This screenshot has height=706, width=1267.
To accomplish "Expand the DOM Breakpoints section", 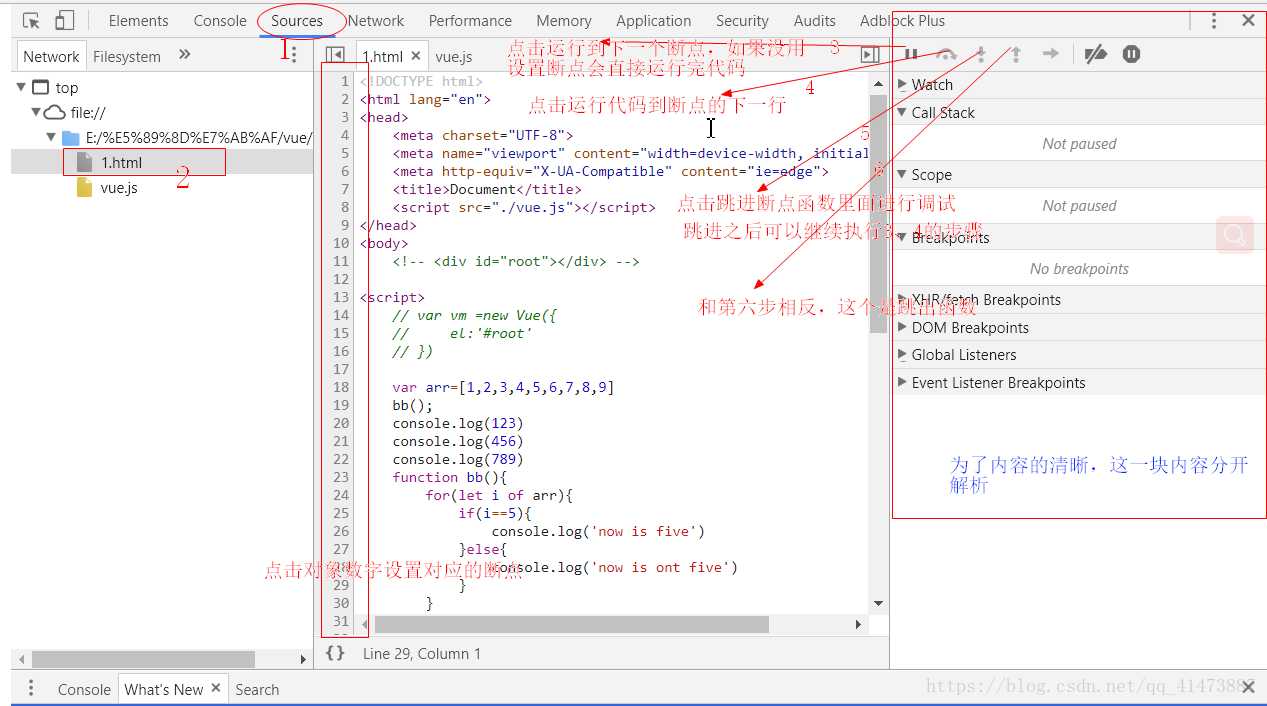I will [x=902, y=327].
